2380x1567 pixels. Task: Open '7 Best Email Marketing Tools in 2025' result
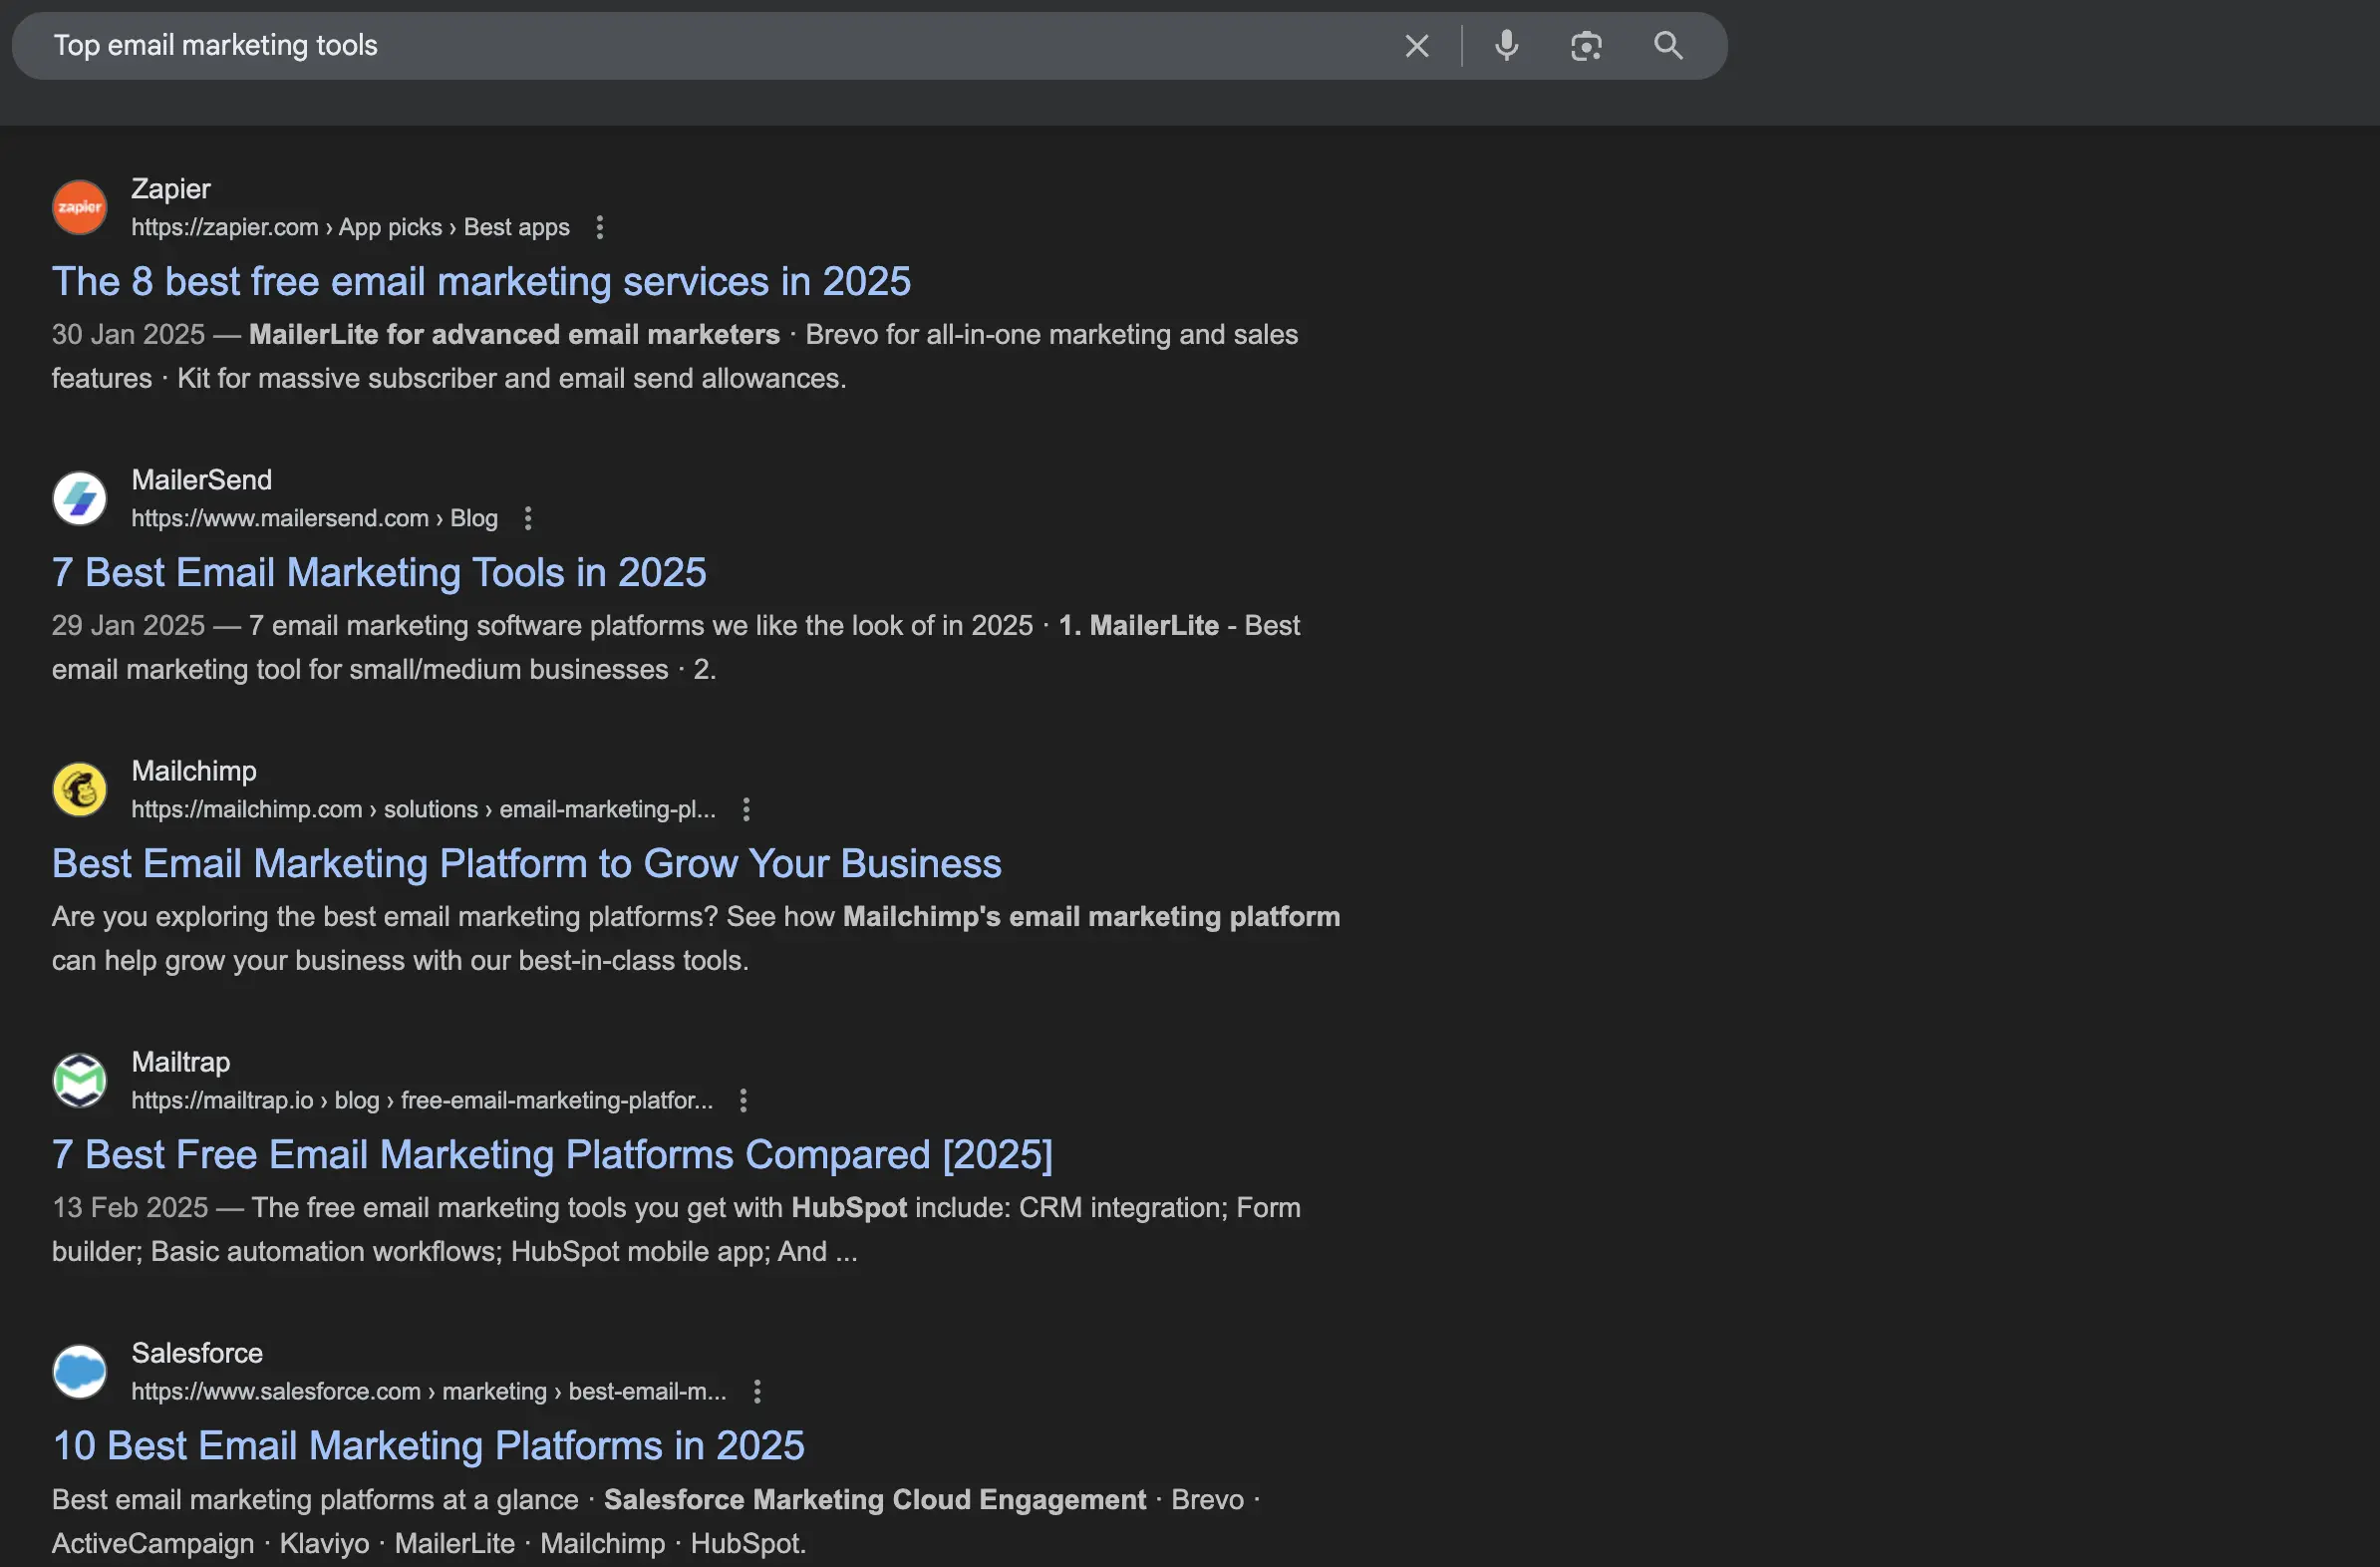pos(379,573)
